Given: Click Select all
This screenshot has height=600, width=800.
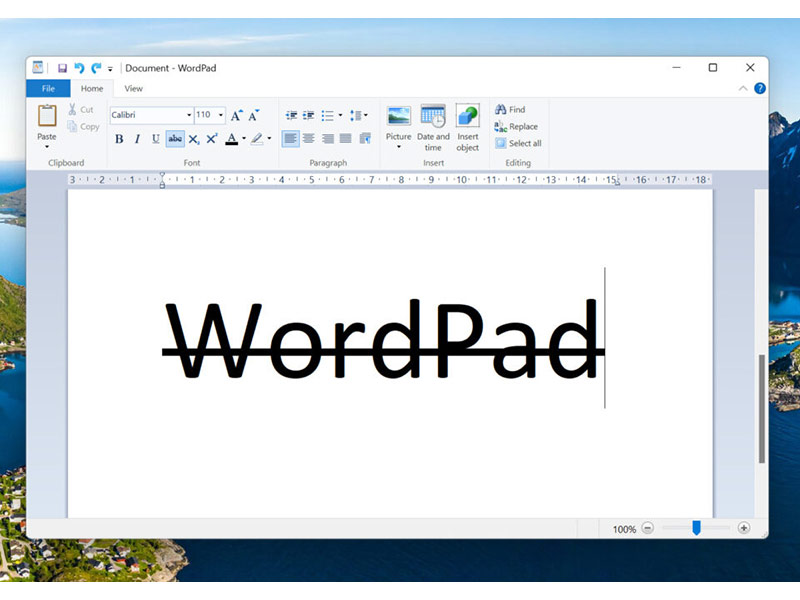Looking at the screenshot, I should (x=518, y=143).
